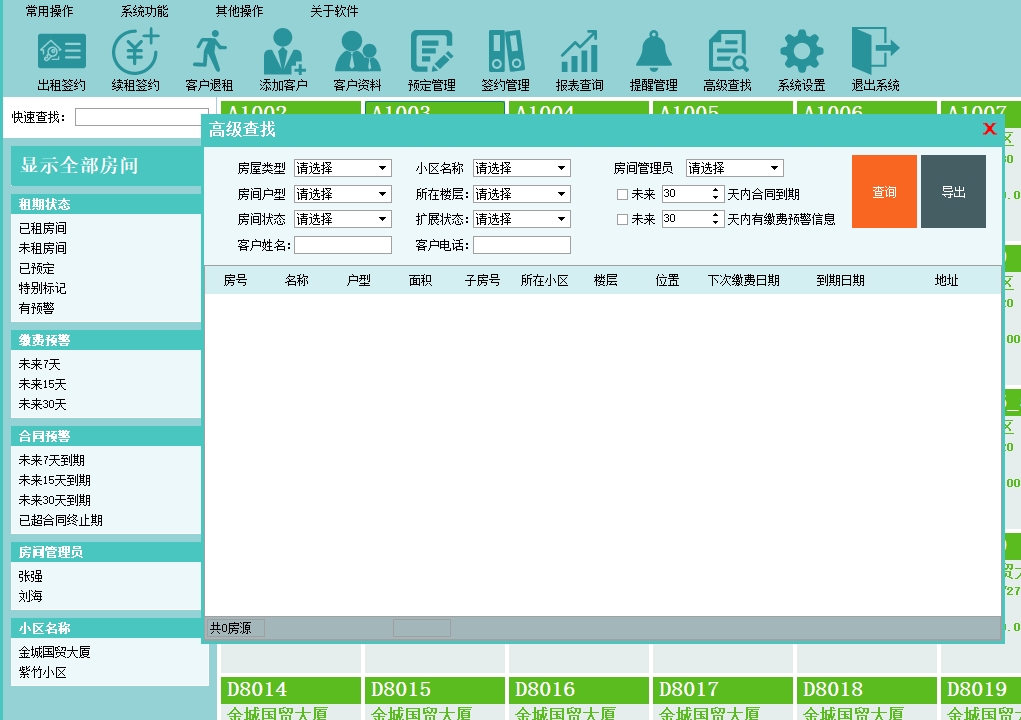Click the 退出系统 exit icon
The image size is (1021, 720).
coord(875,51)
